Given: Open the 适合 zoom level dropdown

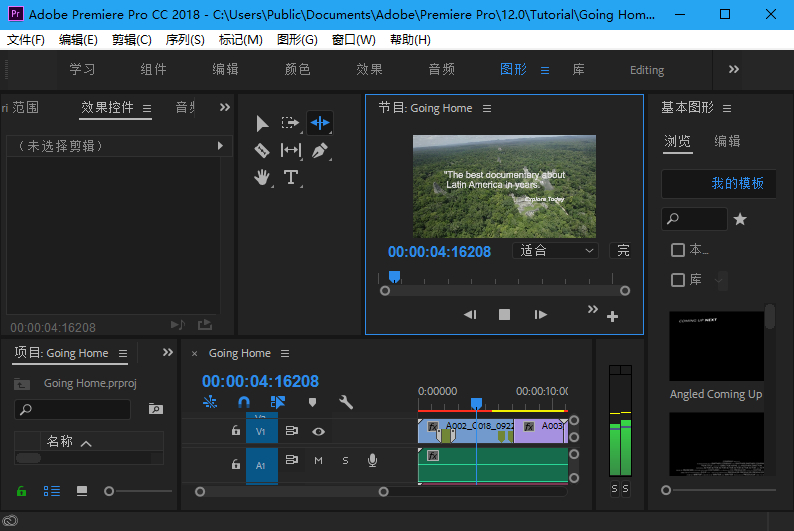Looking at the screenshot, I should click(x=556, y=251).
